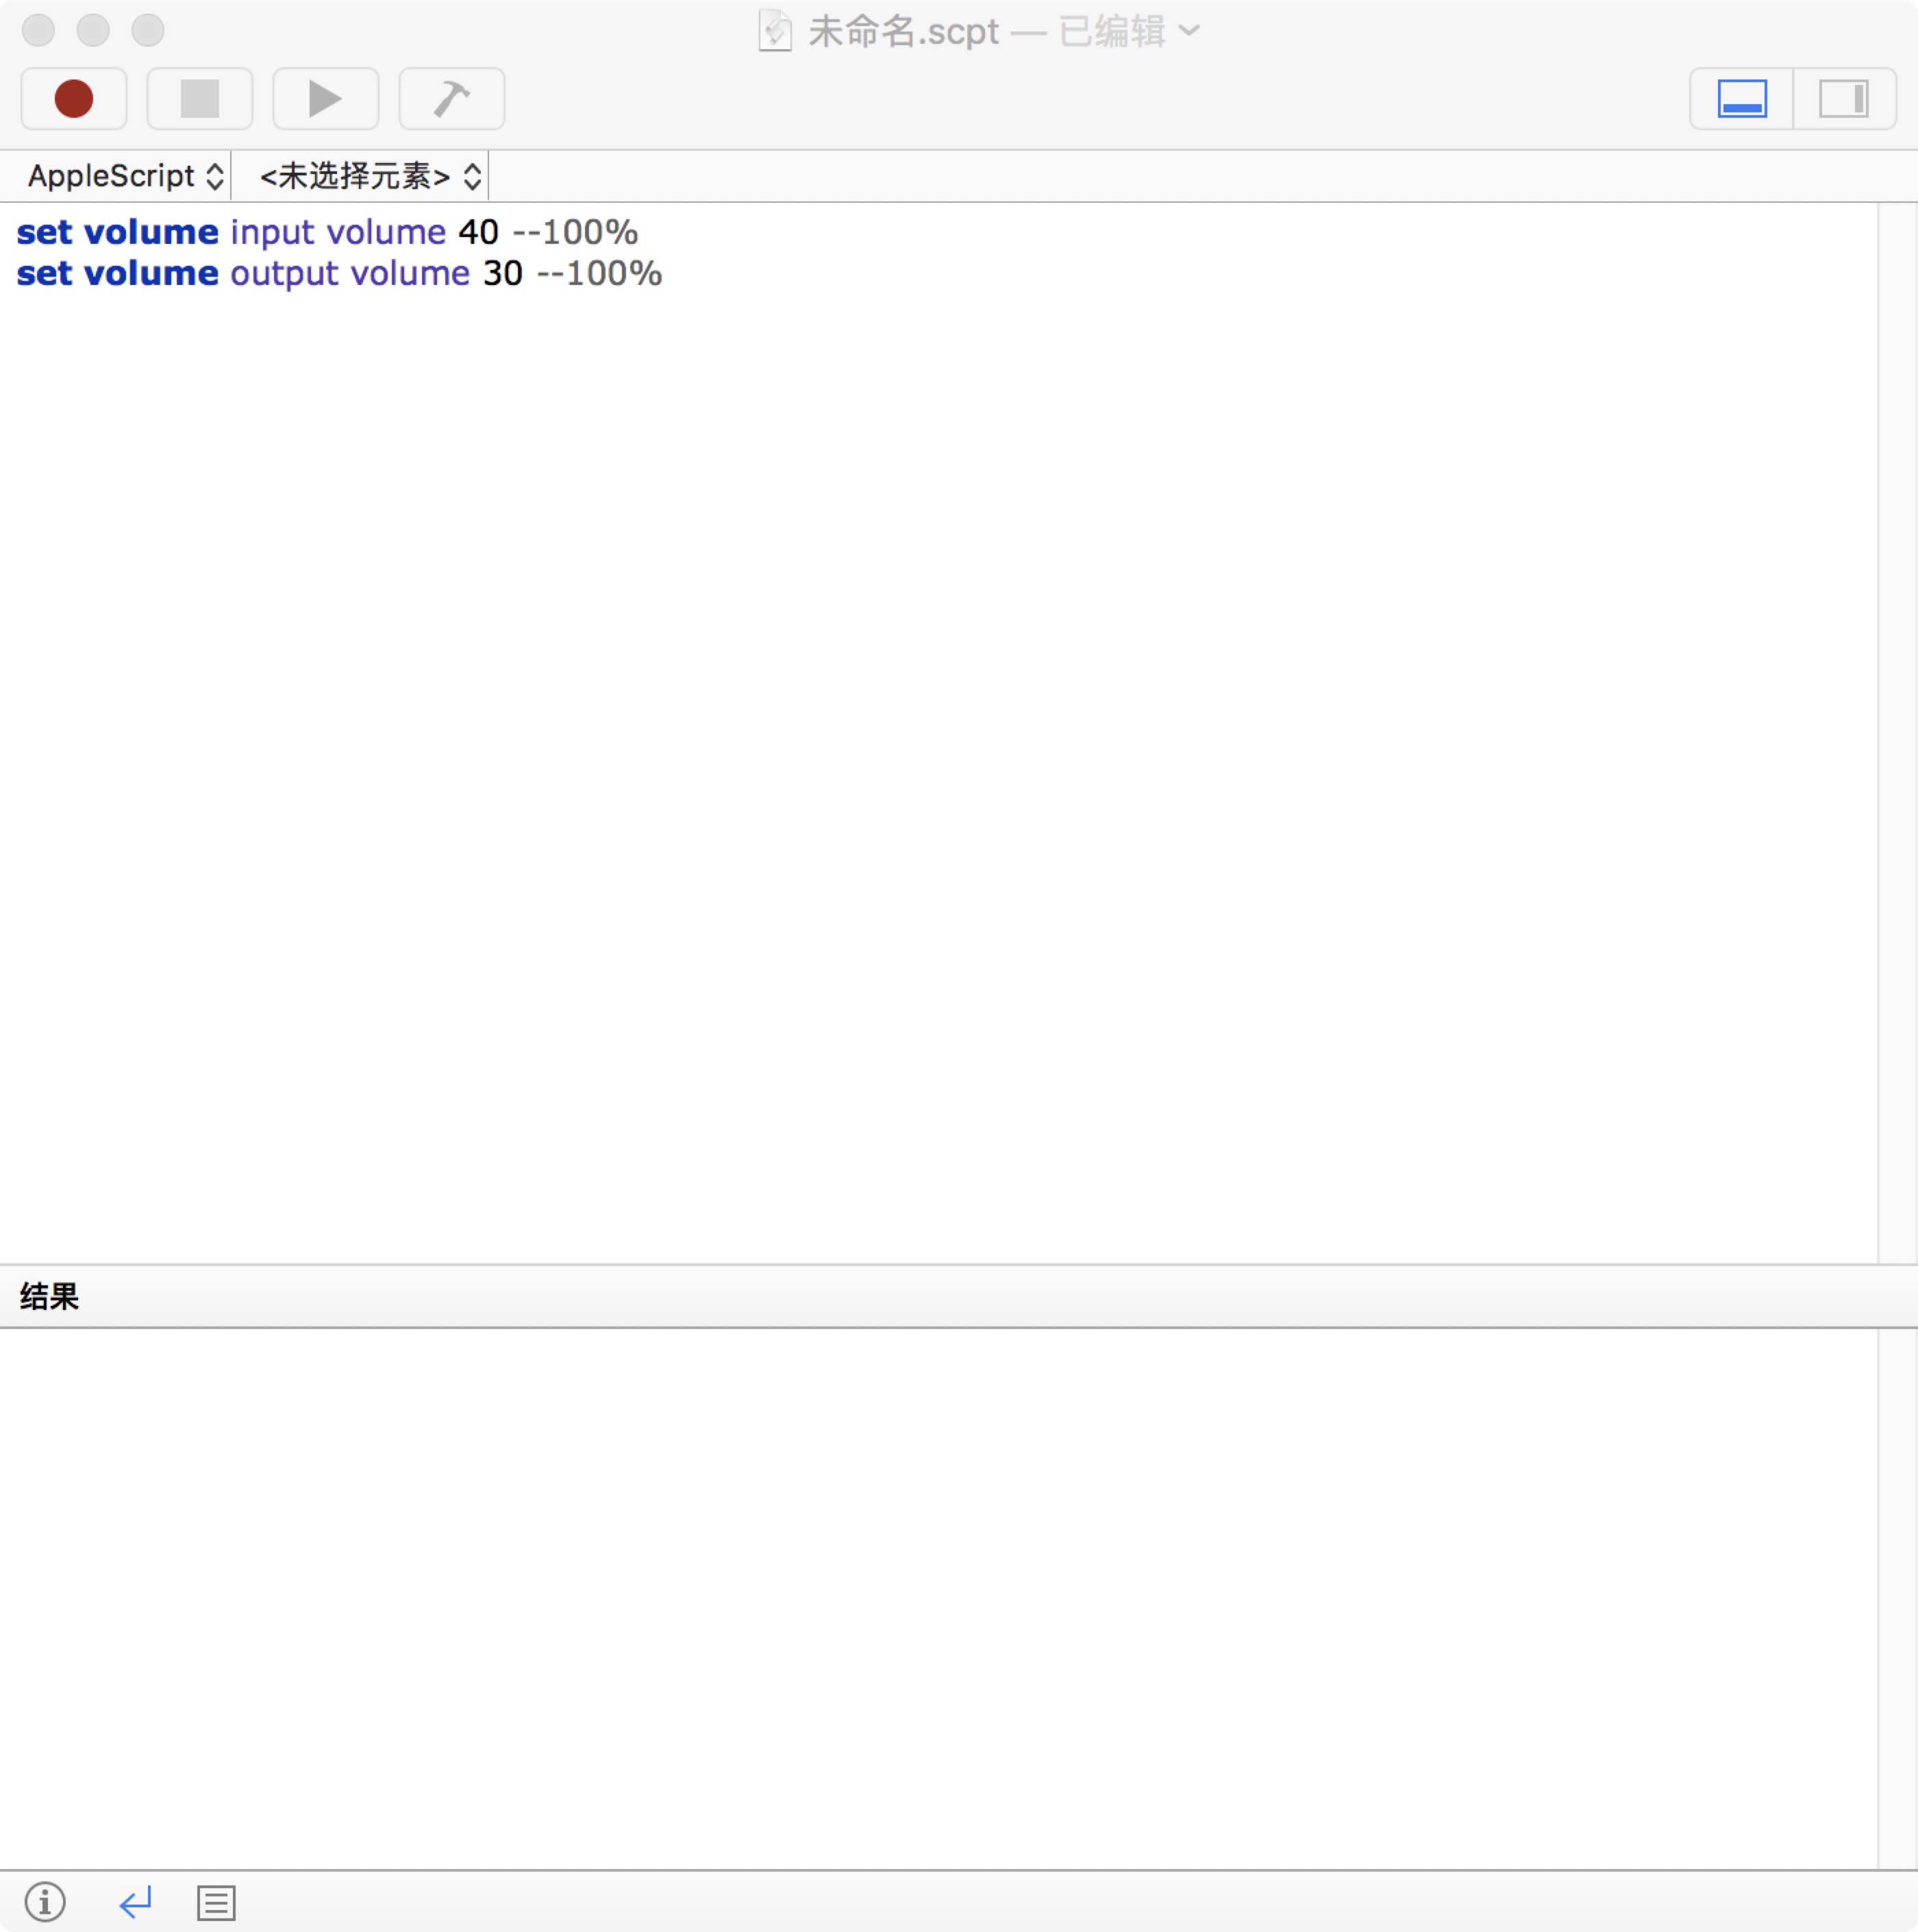Toggle the right sidebar pane view
Viewport: 1918px width, 1932px height.
pos(1845,98)
